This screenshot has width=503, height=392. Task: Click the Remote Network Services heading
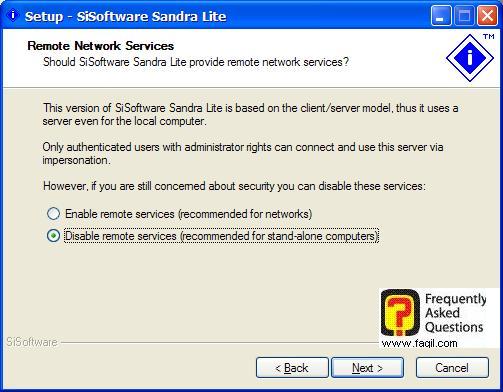[101, 46]
